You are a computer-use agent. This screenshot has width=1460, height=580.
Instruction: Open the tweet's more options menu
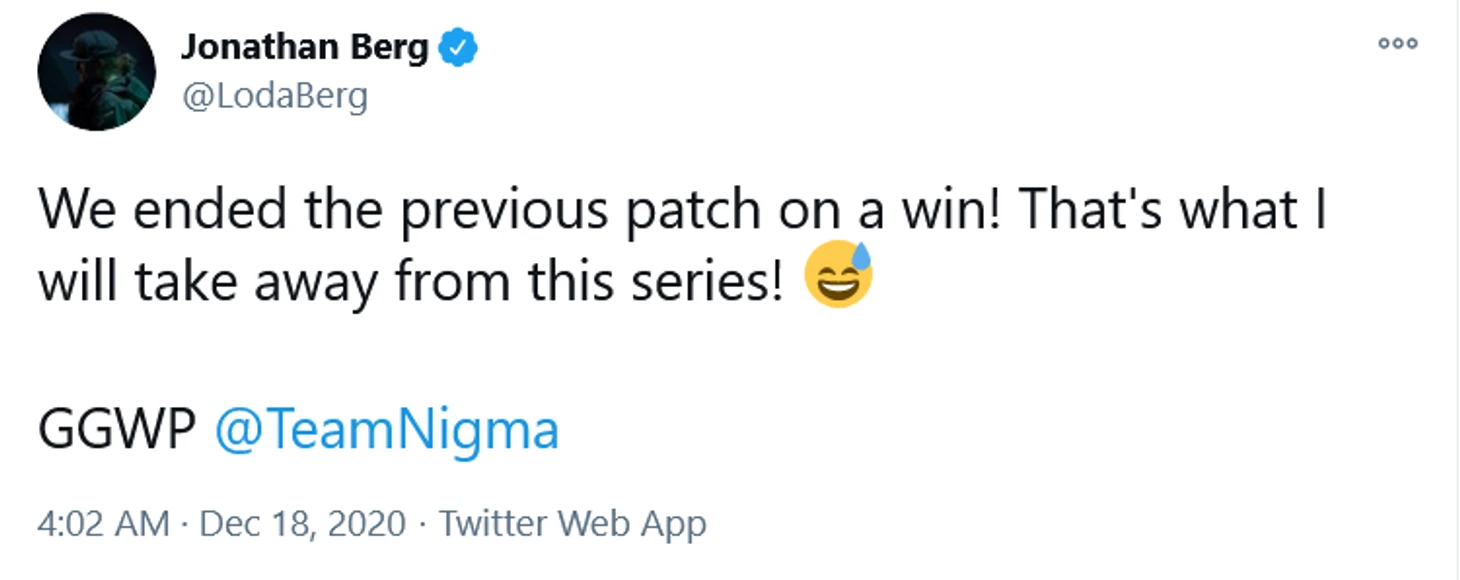click(x=1397, y=43)
